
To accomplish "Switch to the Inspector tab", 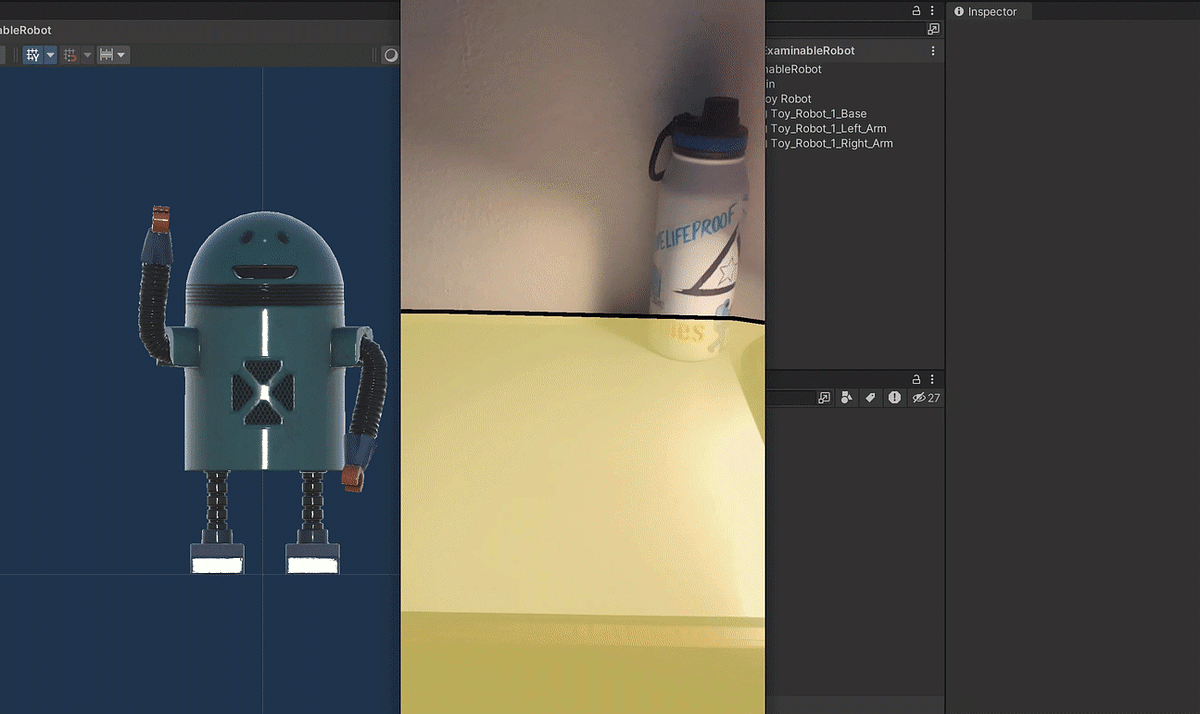I will (989, 11).
